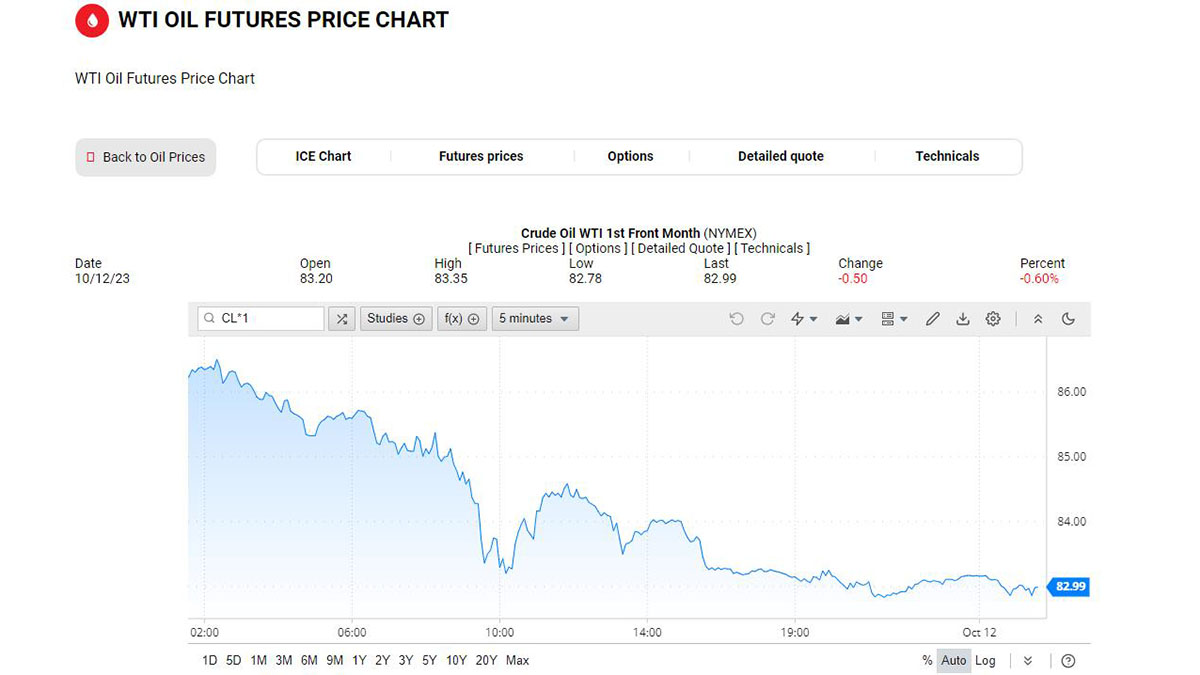Click the Low value 82.78
Screen dimensions: 1200x675
point(585,278)
